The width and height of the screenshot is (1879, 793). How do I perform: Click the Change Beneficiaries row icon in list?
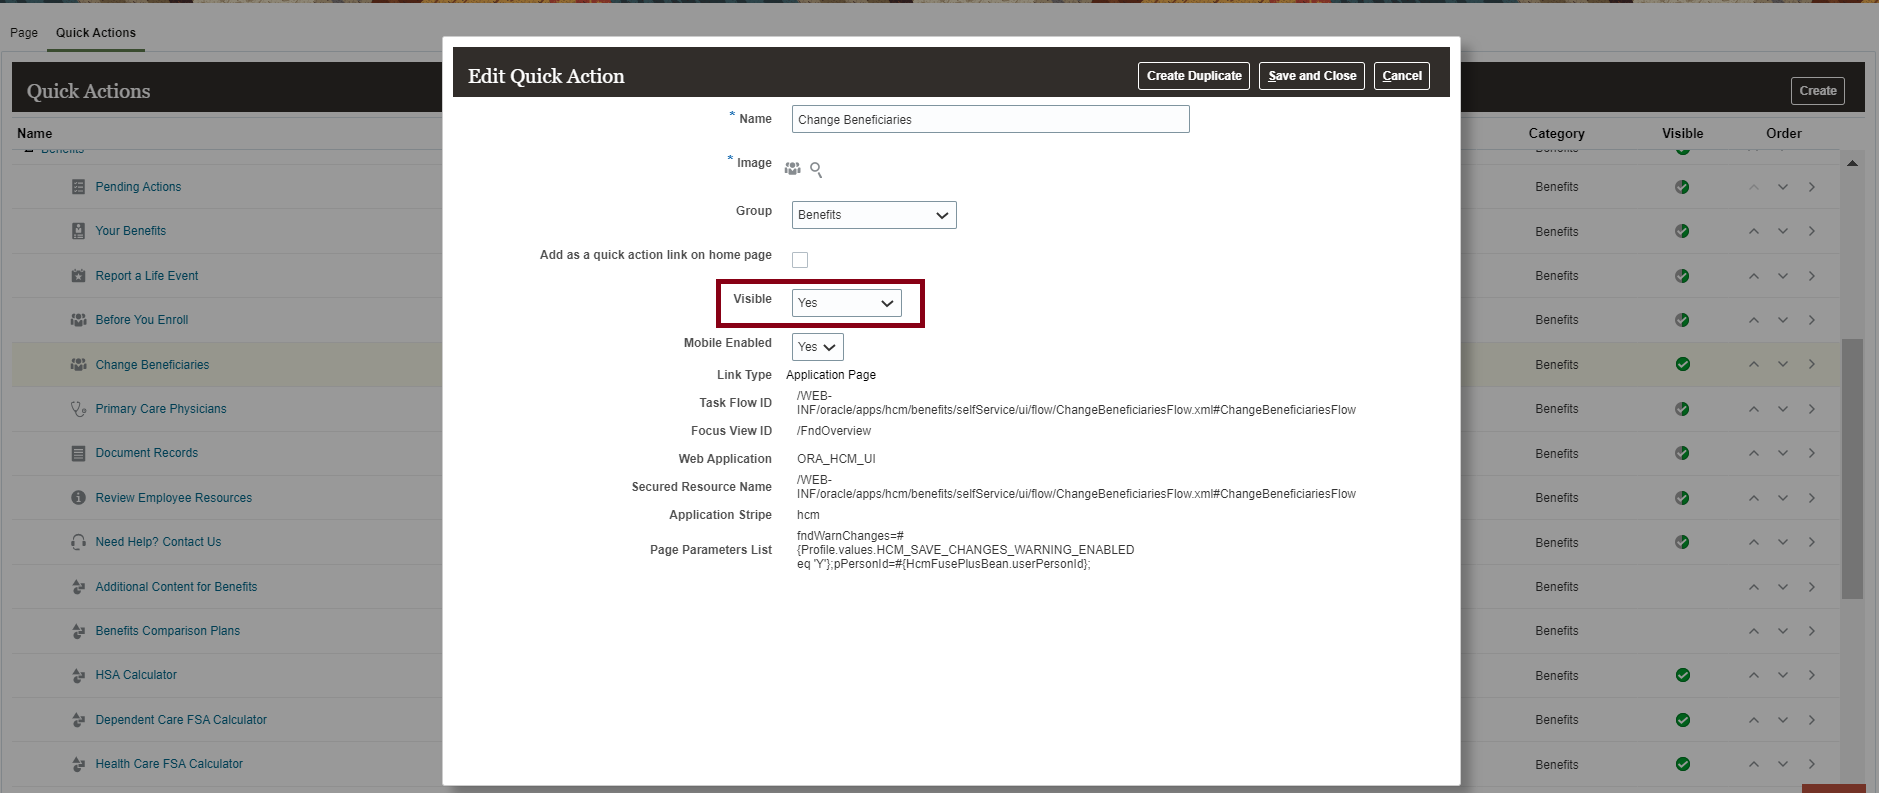(78, 365)
